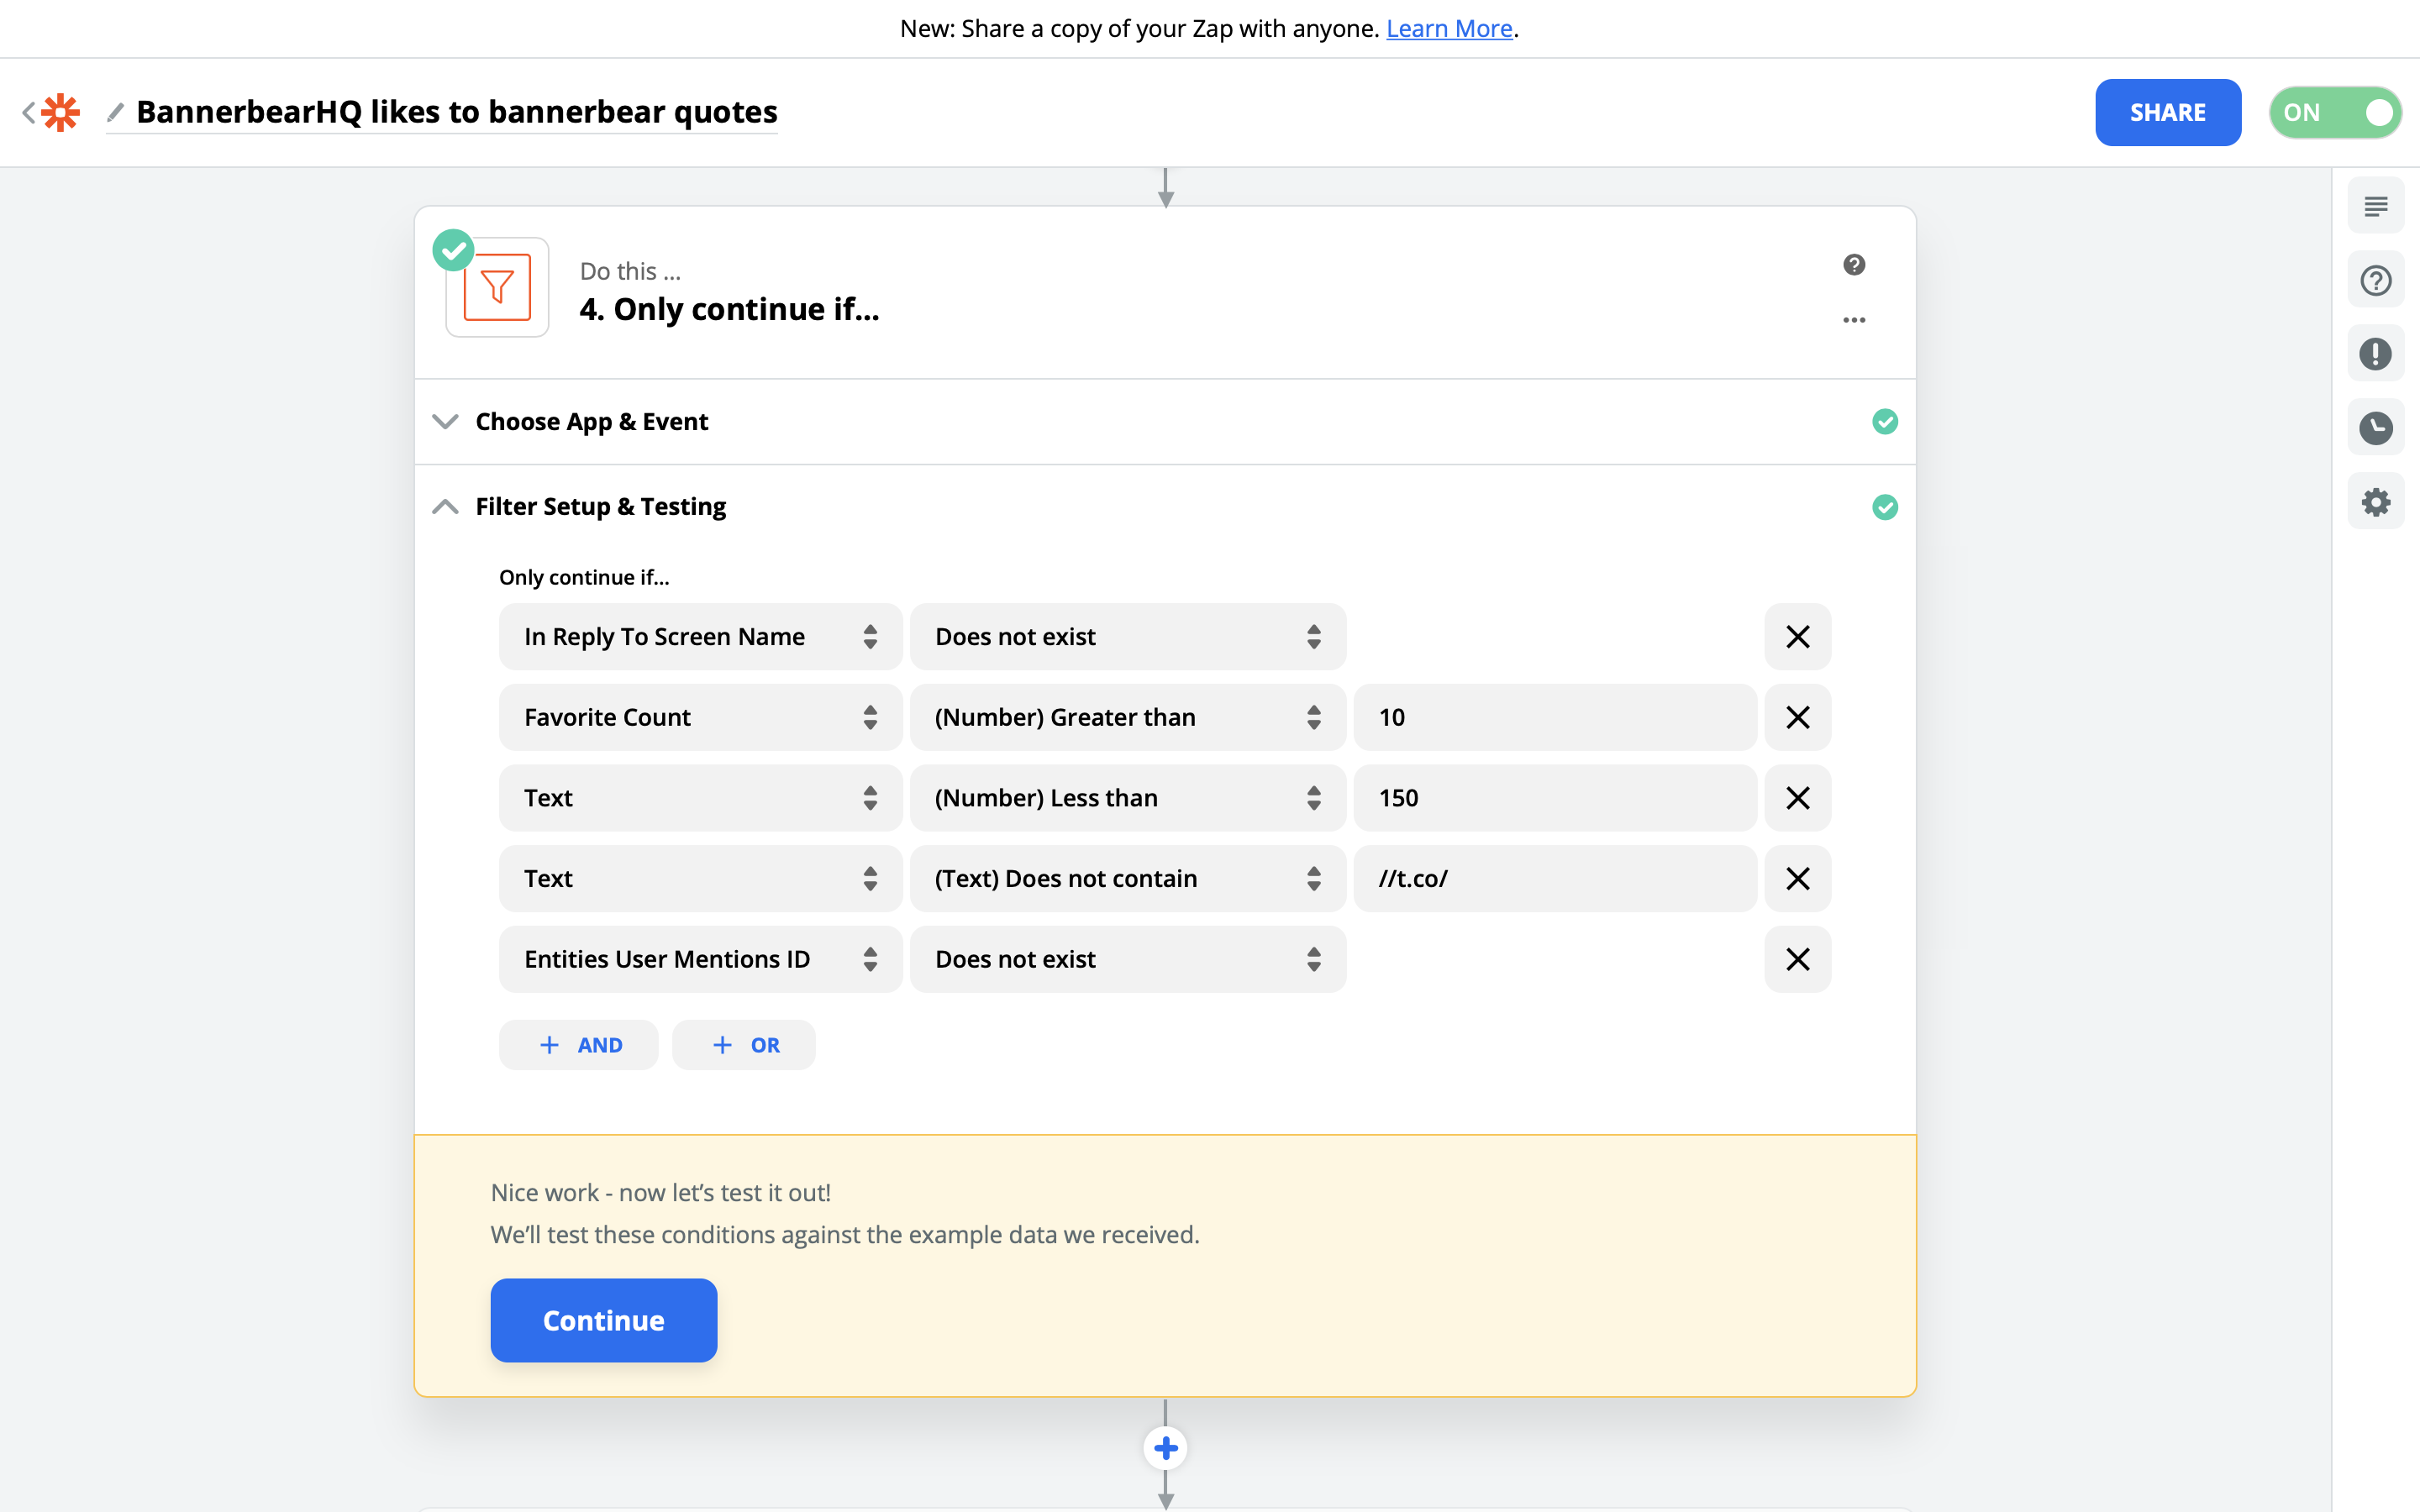Edit the value field containing 150
2420x1512 pixels.
(x=1555, y=798)
